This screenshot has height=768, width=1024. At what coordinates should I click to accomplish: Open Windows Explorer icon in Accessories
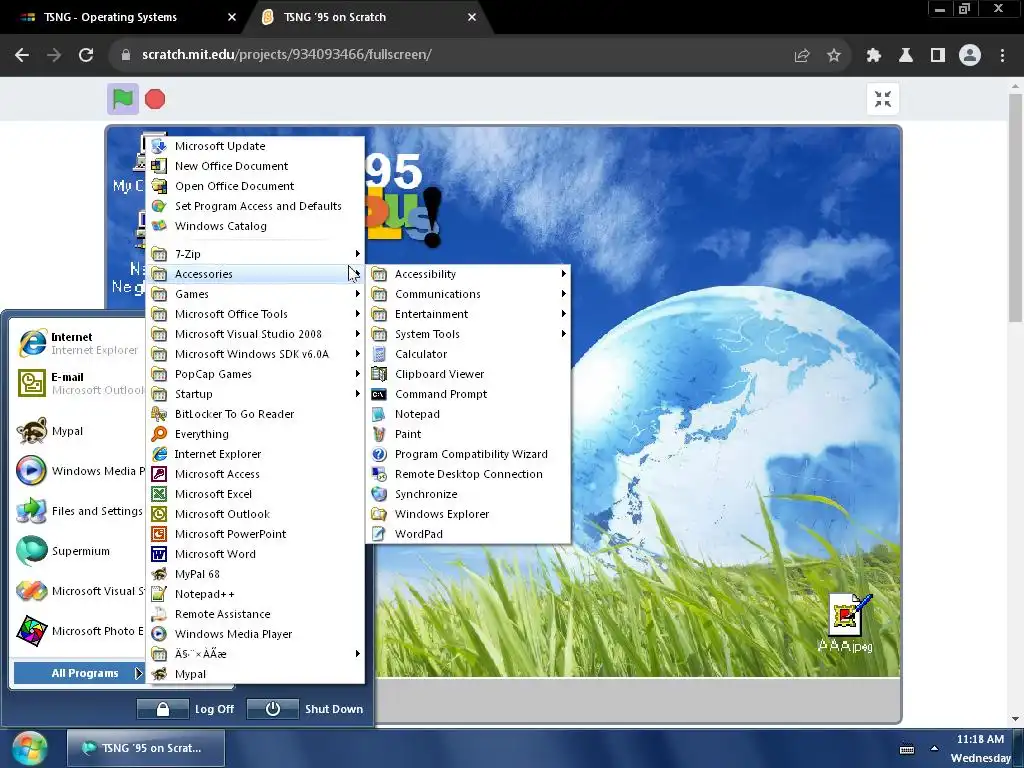click(379, 514)
